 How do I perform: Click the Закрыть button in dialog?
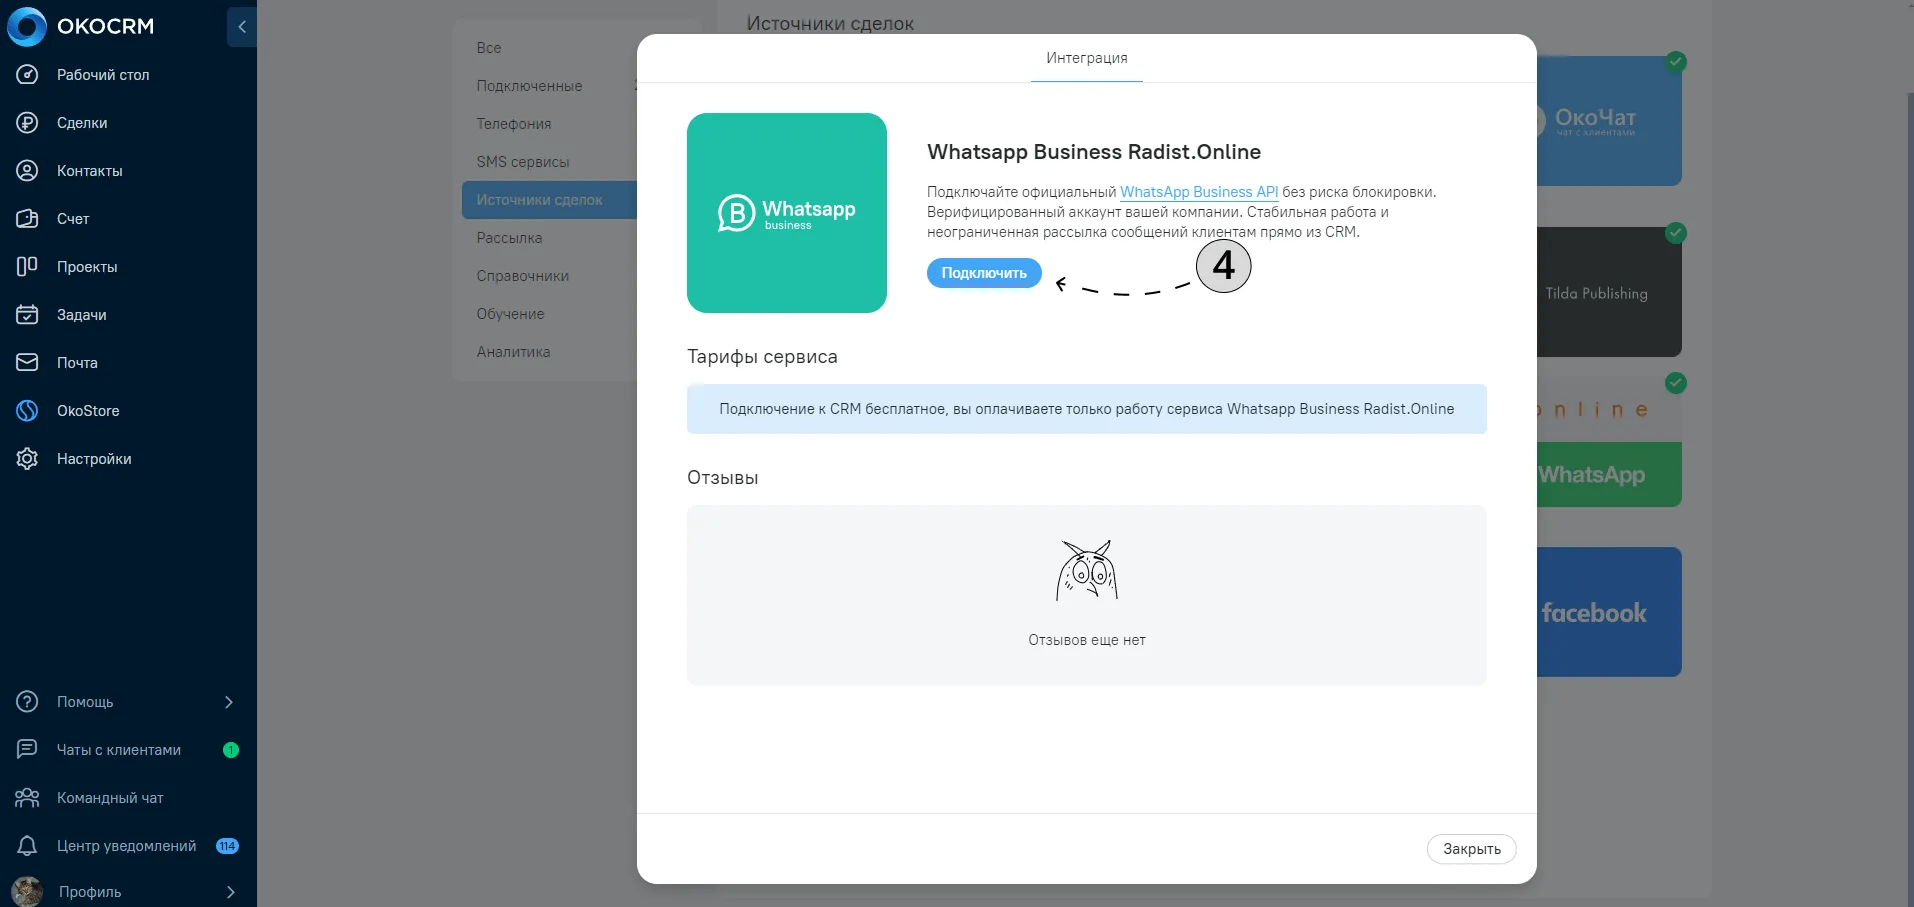tap(1471, 849)
